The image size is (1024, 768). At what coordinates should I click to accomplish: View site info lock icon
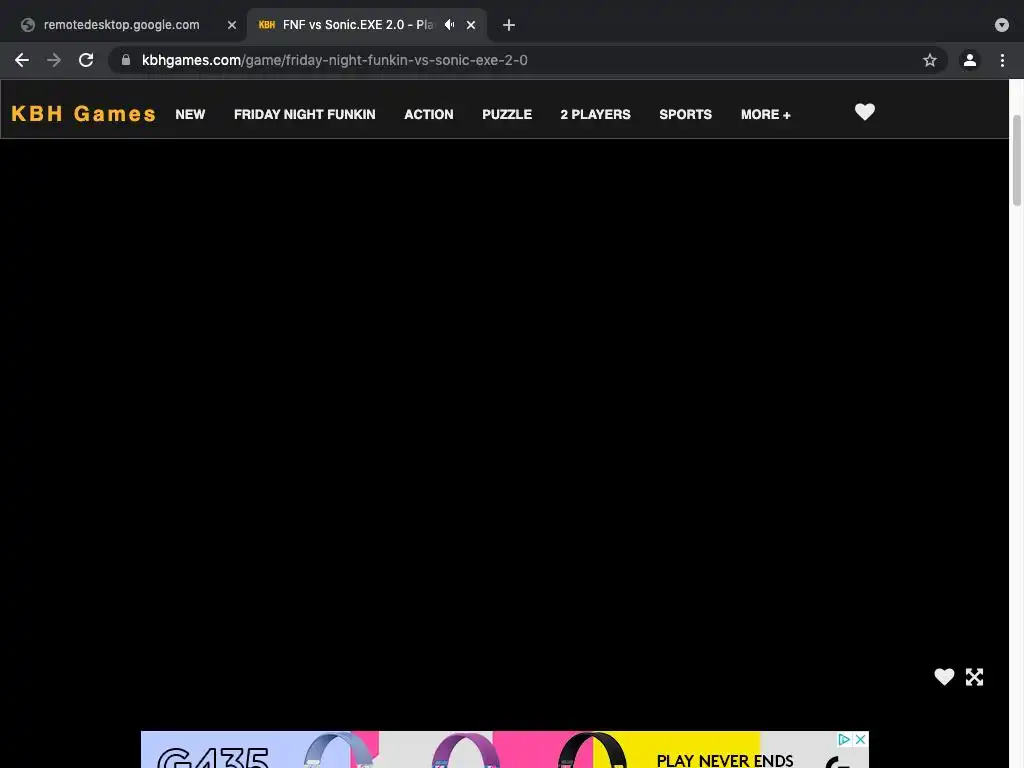click(x=126, y=60)
